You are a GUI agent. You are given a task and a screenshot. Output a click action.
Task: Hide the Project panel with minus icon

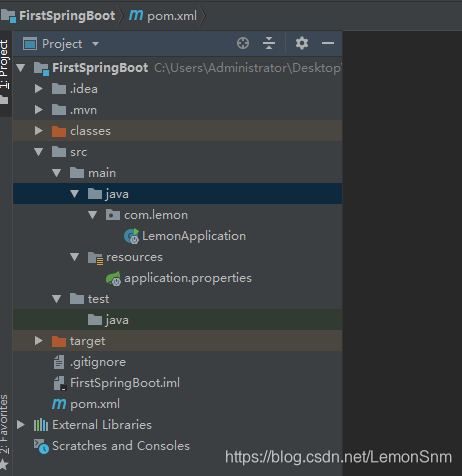click(x=328, y=43)
